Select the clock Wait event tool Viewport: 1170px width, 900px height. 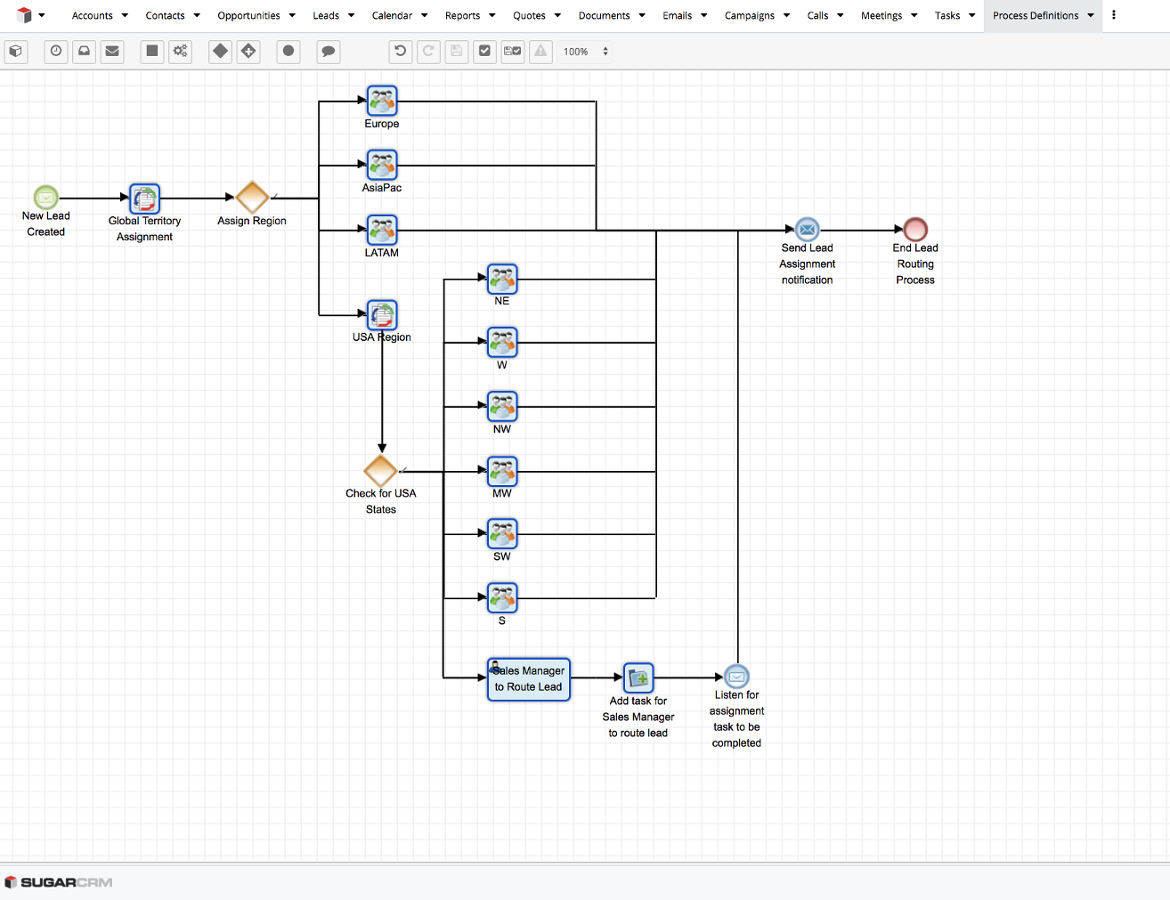click(56, 51)
